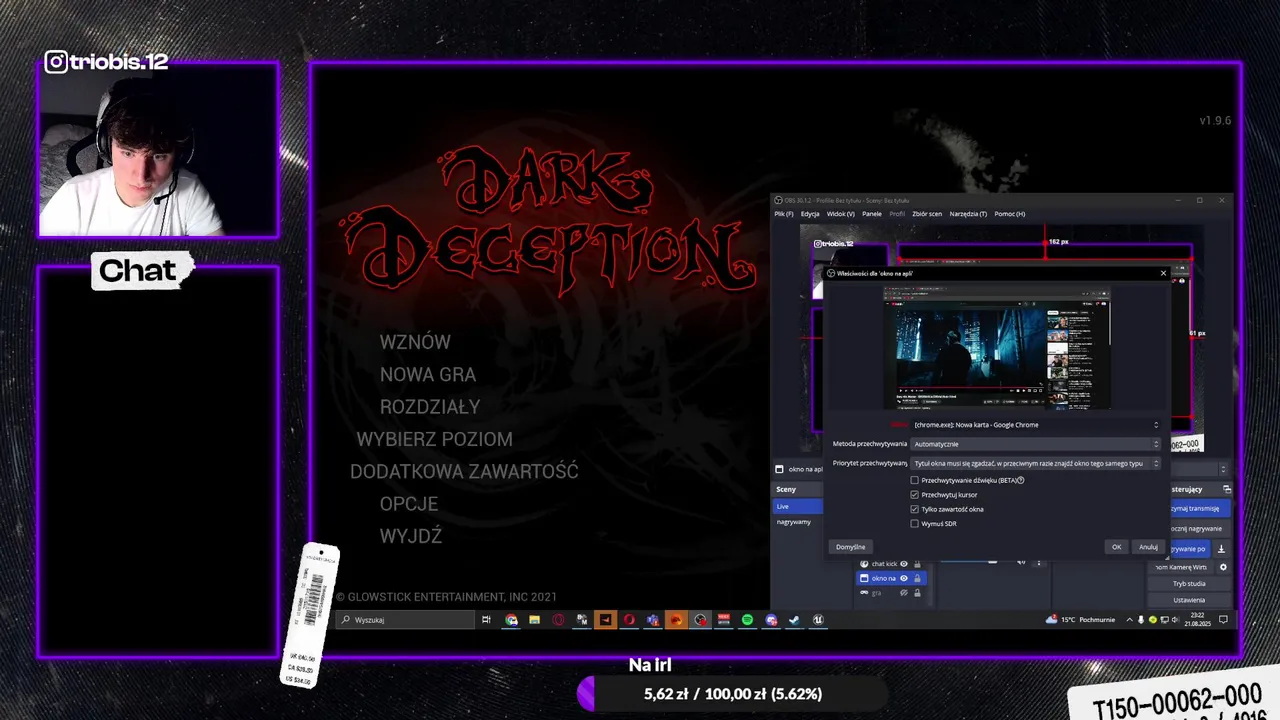Open the notification center icon
The width and height of the screenshot is (1280, 720).
[x=1223, y=620]
